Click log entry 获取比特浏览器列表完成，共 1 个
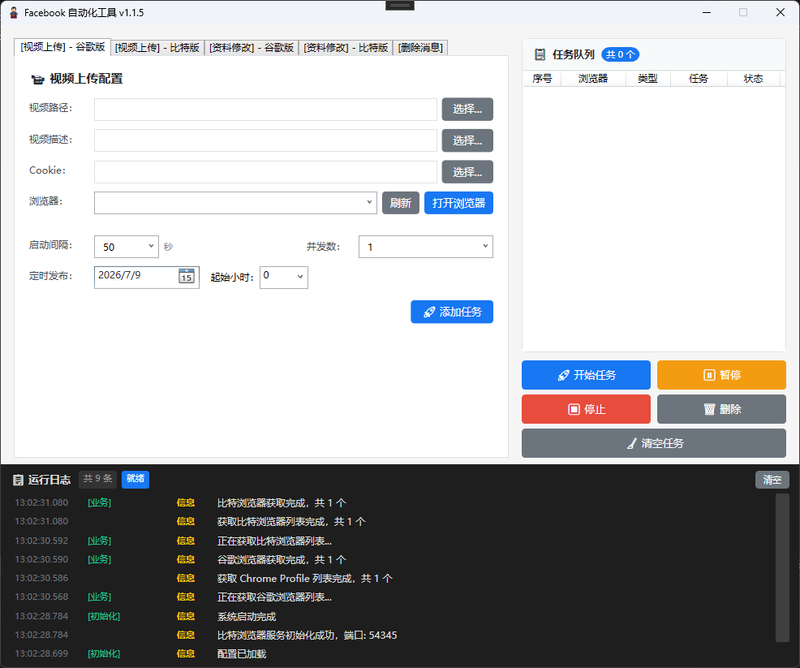800x668 pixels. pyautogui.click(x=291, y=522)
